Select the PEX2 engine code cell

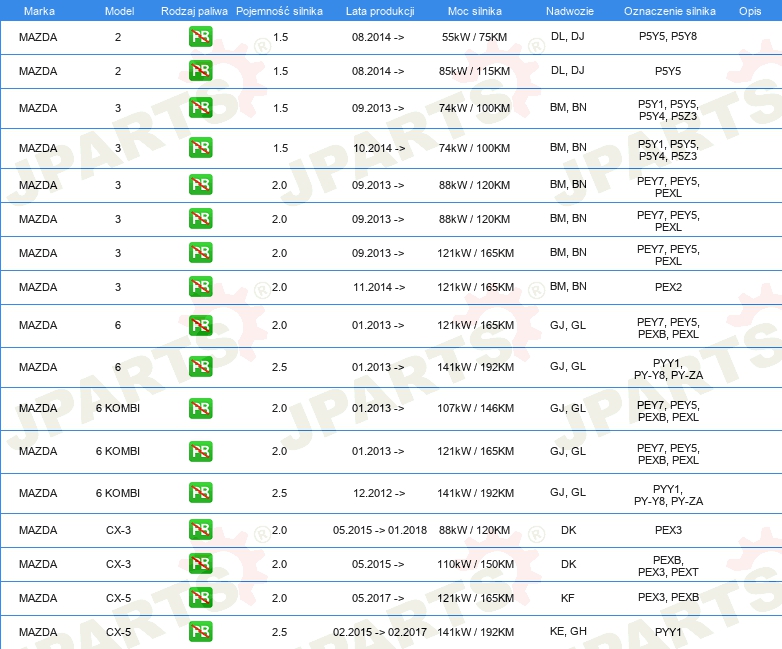click(667, 287)
